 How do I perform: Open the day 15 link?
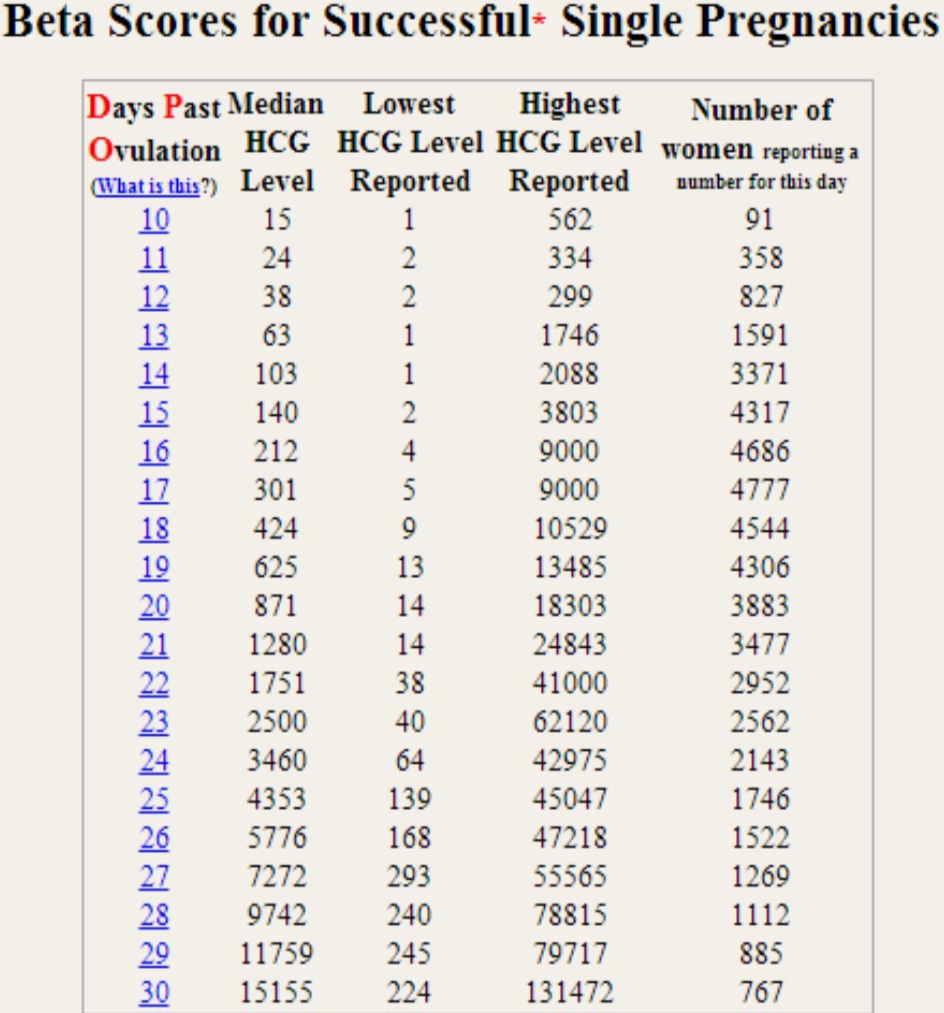click(154, 413)
